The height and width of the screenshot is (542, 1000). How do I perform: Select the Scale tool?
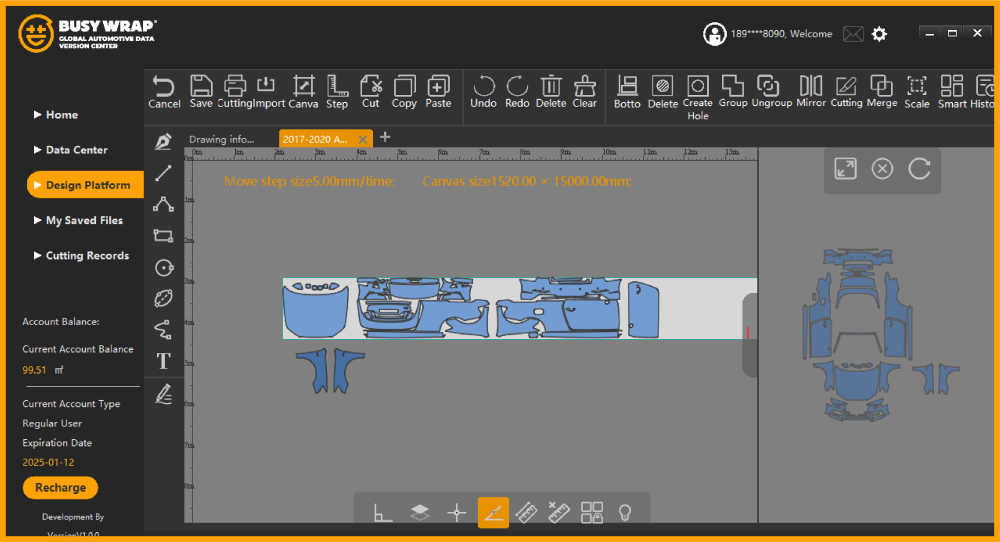tap(917, 91)
